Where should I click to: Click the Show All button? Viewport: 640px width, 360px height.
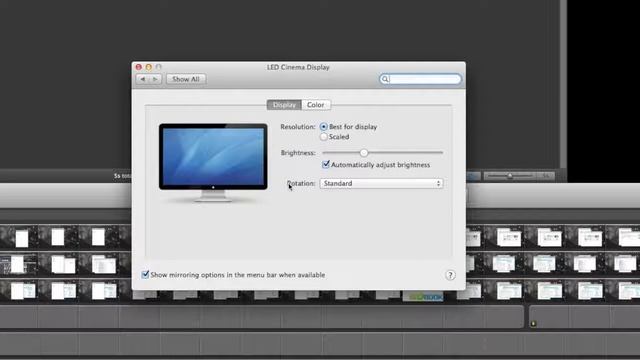186,79
